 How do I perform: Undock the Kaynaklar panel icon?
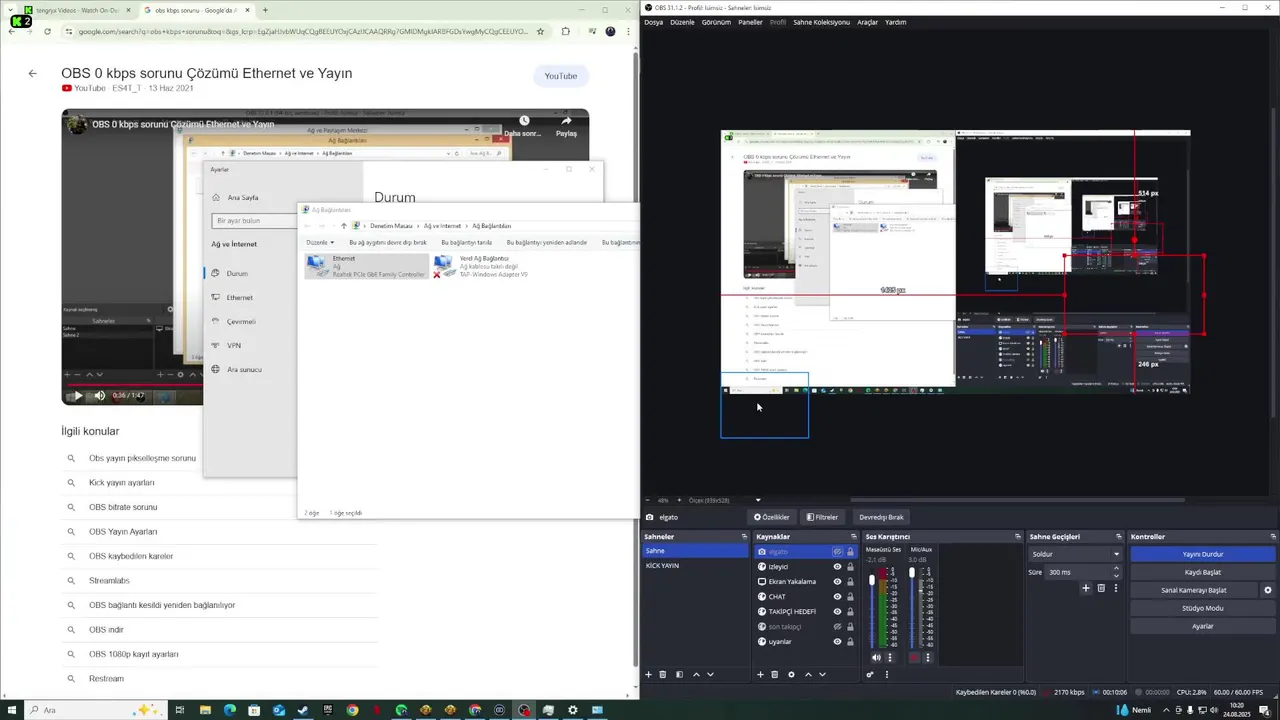(856, 537)
